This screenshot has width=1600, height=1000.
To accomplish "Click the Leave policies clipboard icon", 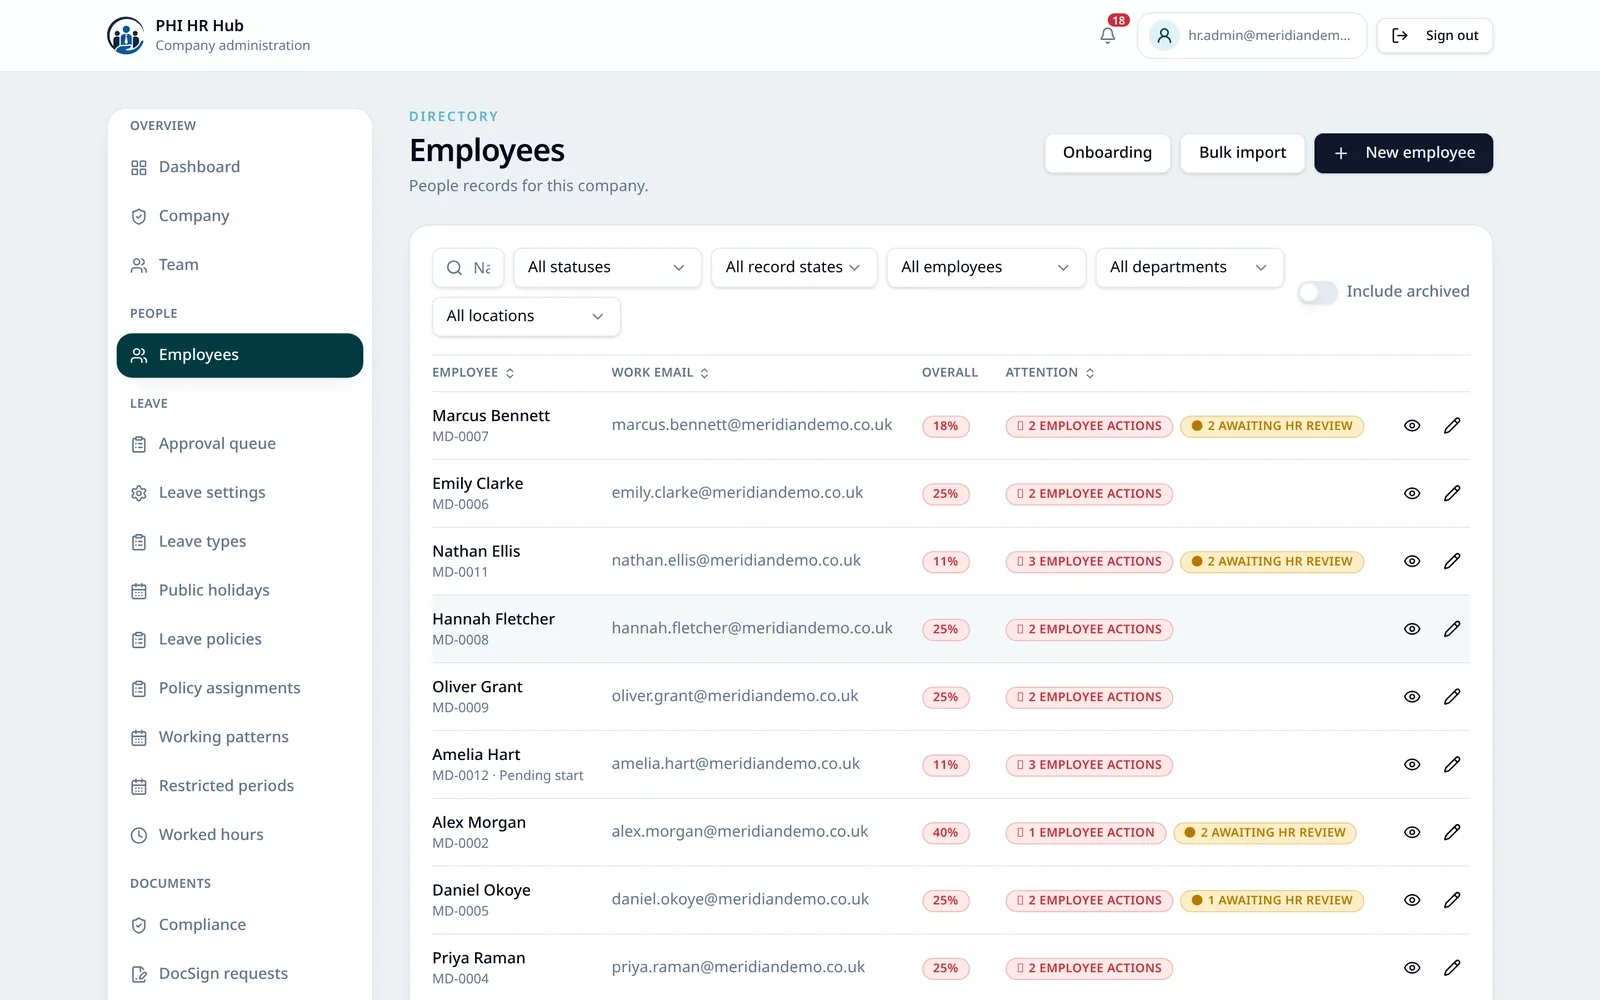I will (x=139, y=640).
